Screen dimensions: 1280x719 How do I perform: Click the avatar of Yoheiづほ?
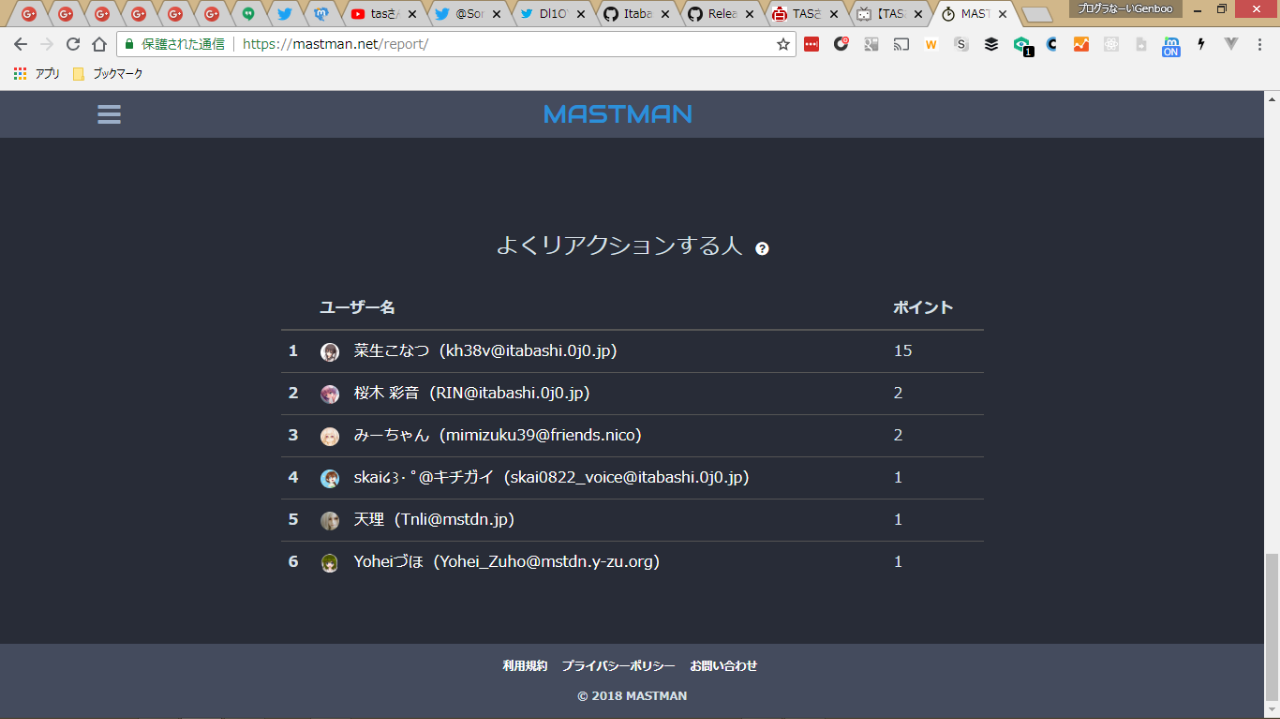click(x=330, y=563)
